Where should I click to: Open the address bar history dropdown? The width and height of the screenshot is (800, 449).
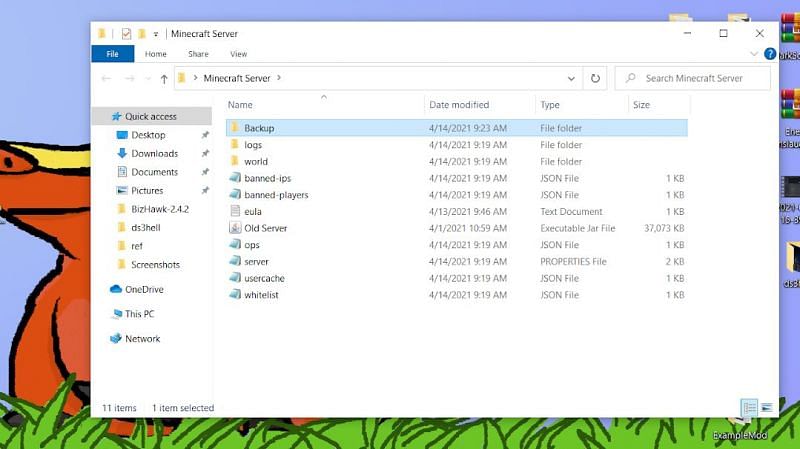coord(571,78)
